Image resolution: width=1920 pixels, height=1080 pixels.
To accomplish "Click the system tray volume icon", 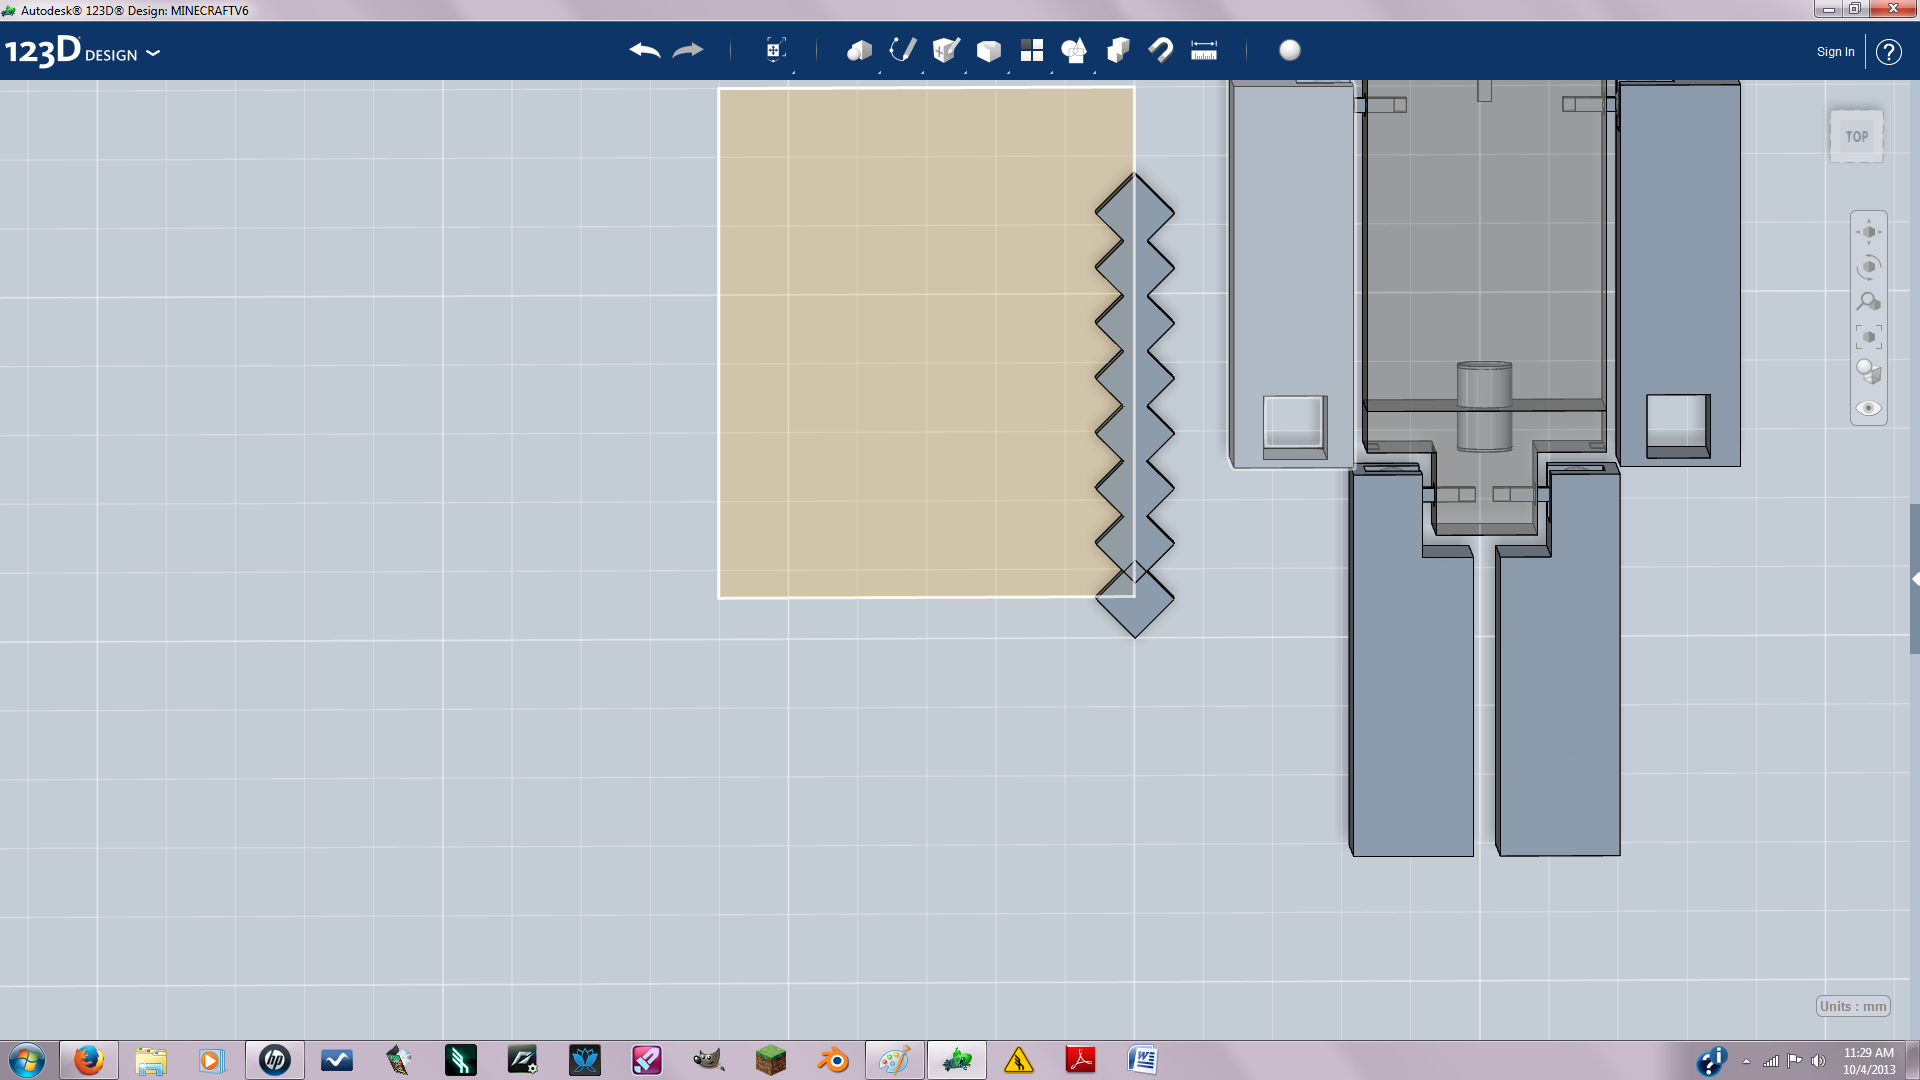I will point(1818,1061).
